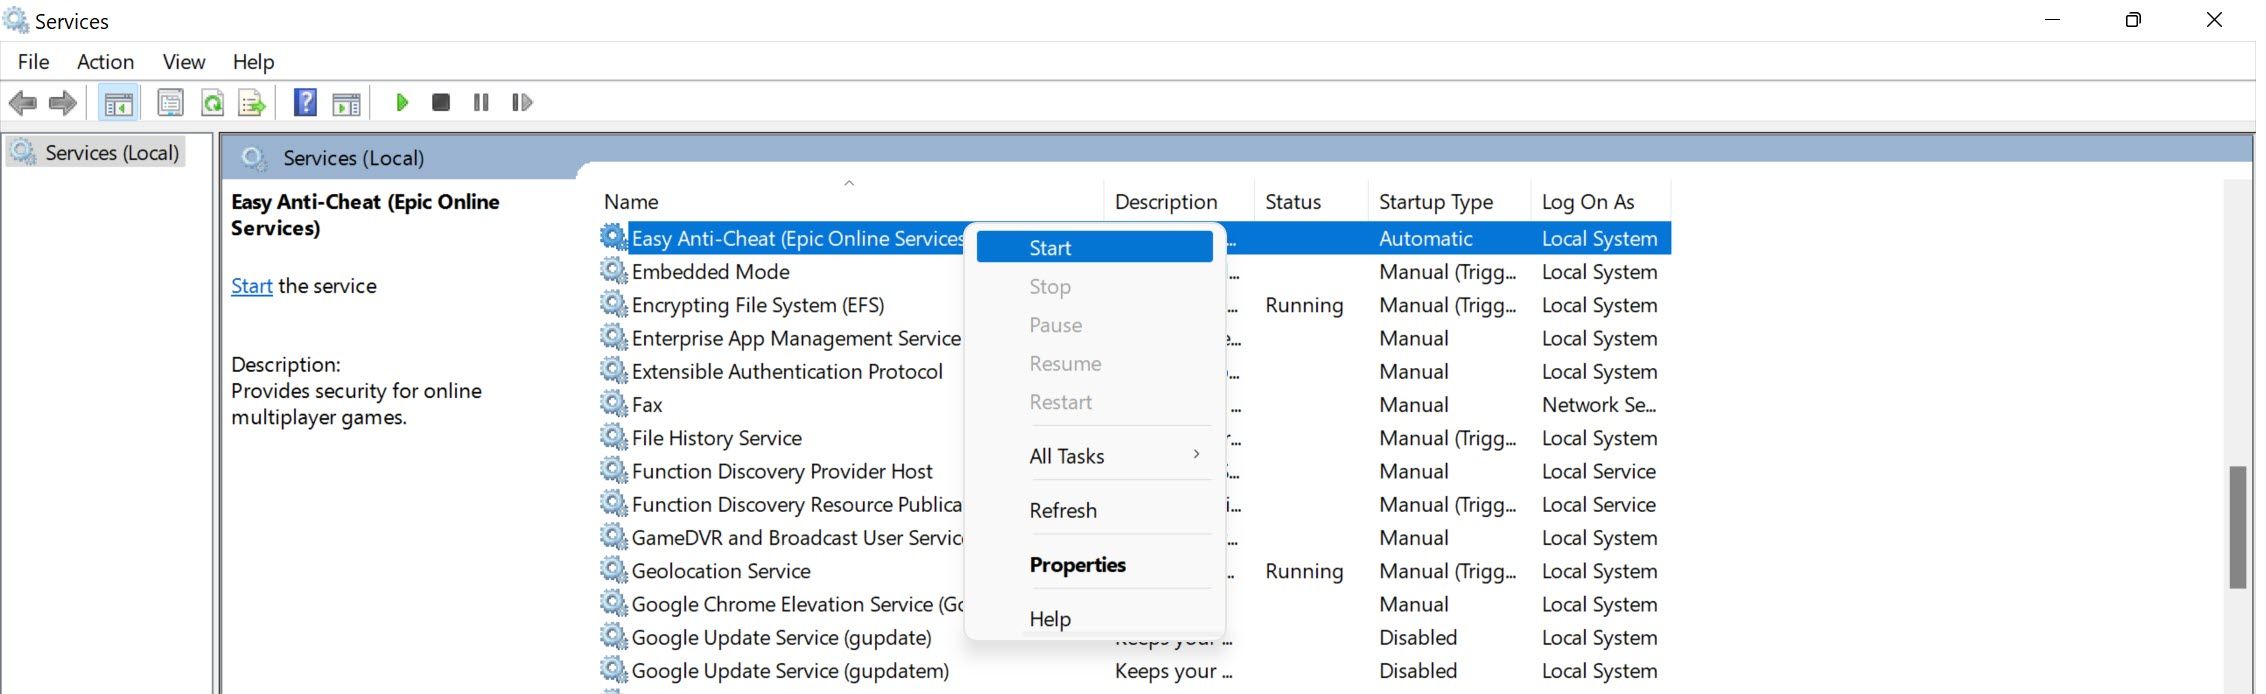This screenshot has height=694, width=2266.
Task: Select the Geolocation Service row
Action: 721,570
